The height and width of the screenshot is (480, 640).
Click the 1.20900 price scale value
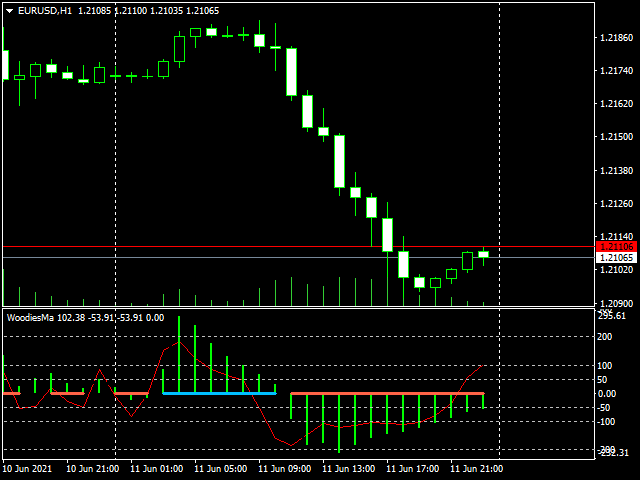click(616, 303)
